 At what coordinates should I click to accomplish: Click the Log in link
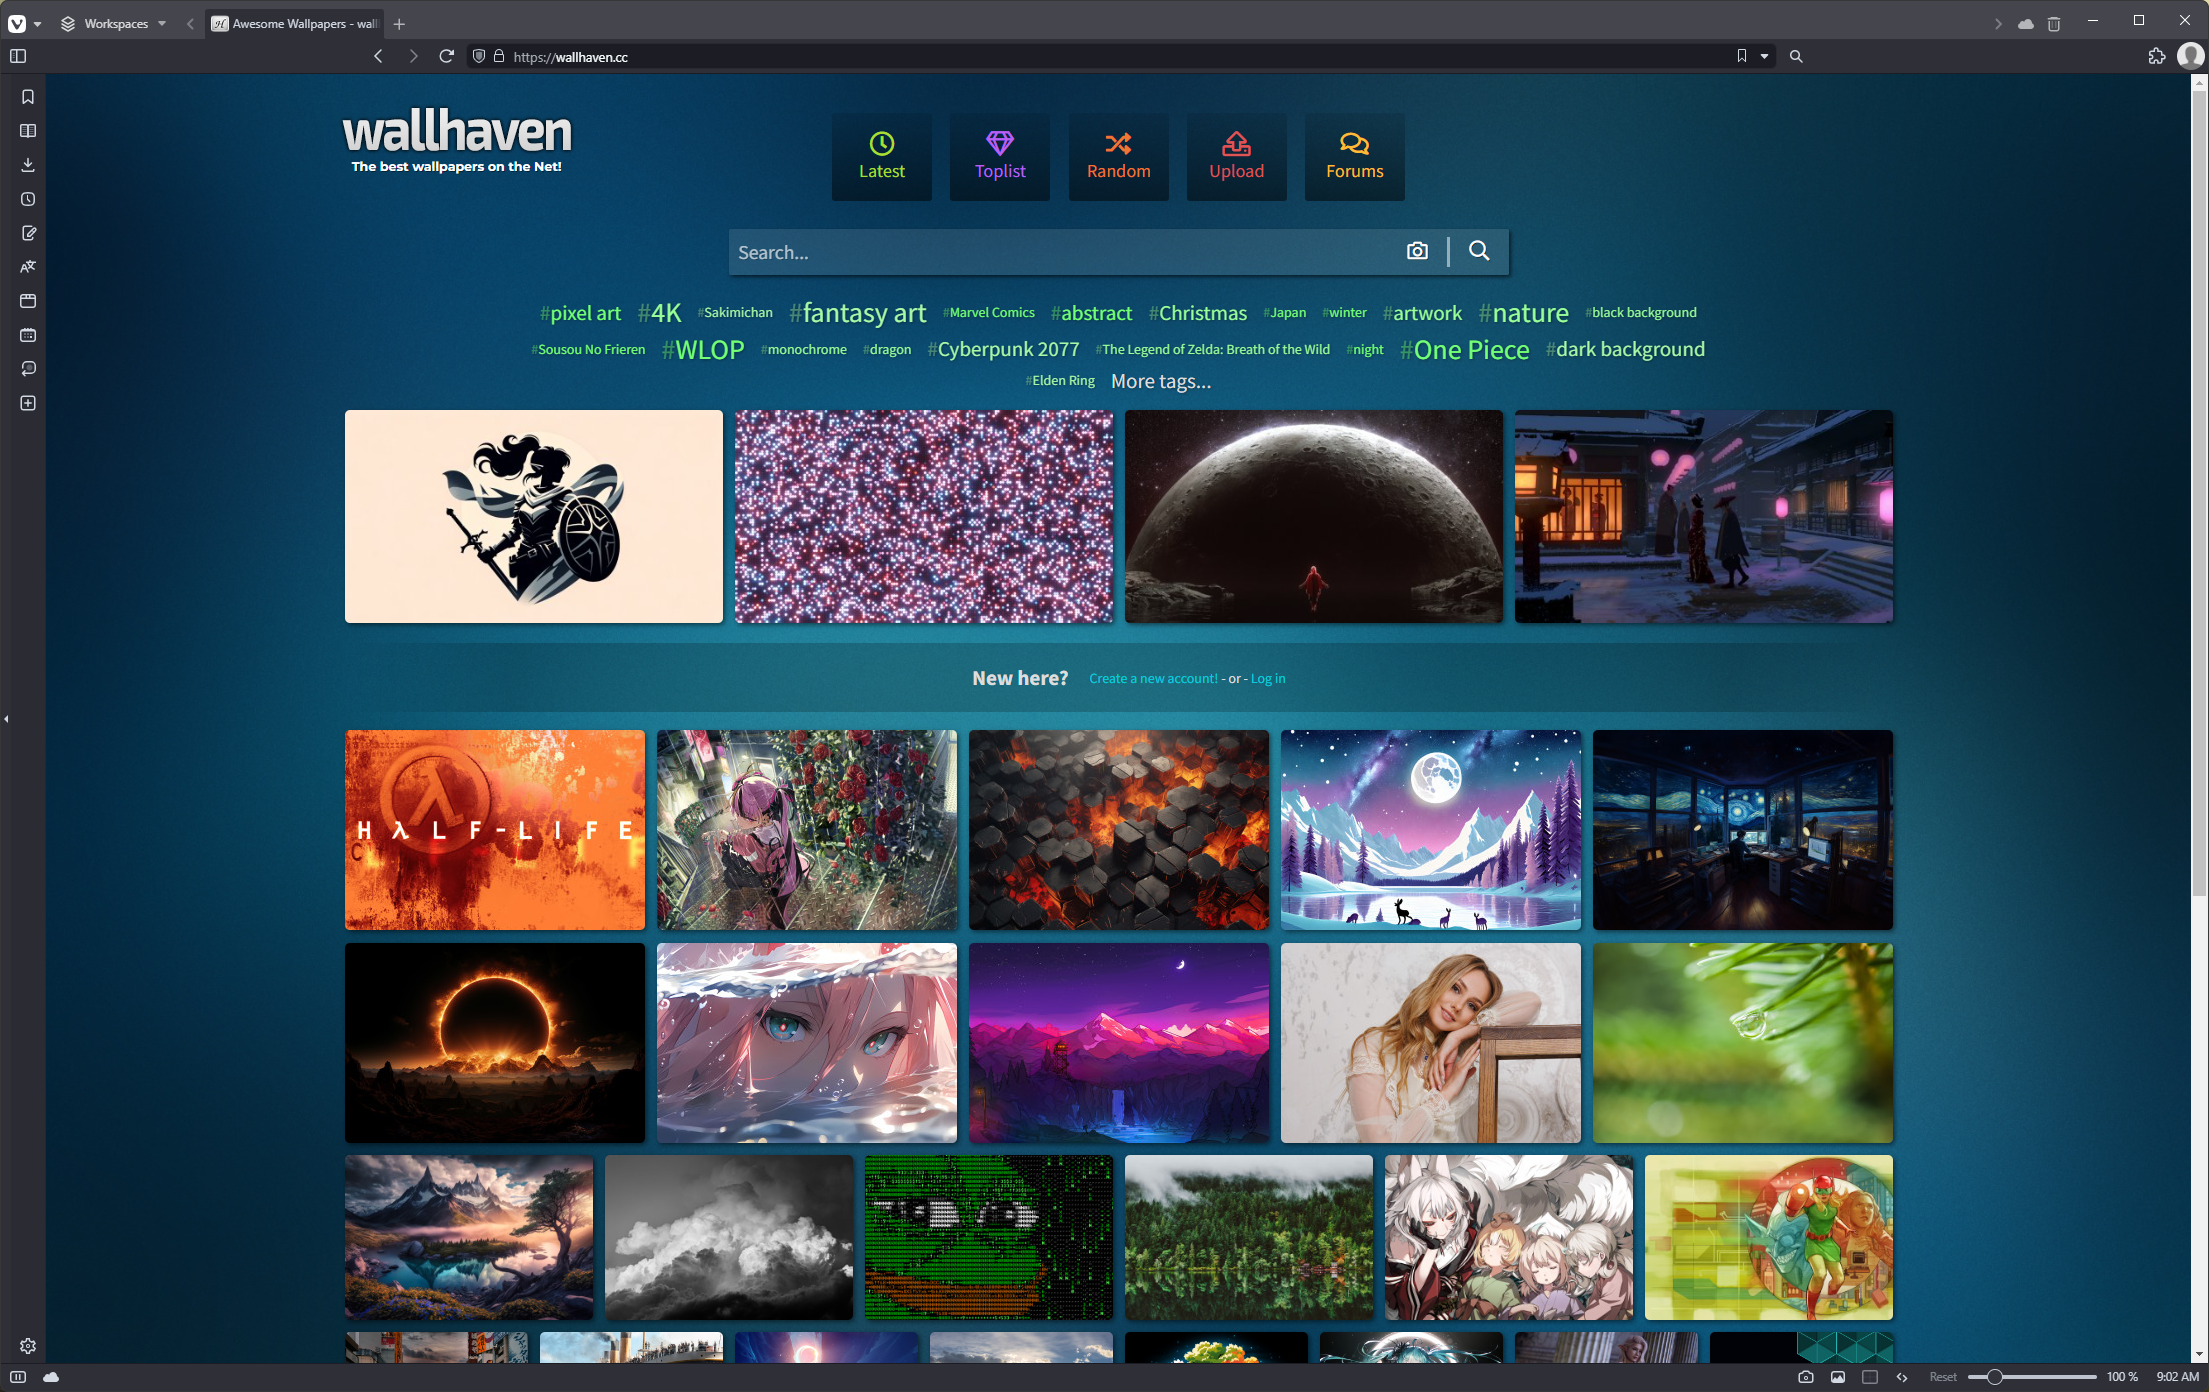click(x=1267, y=678)
